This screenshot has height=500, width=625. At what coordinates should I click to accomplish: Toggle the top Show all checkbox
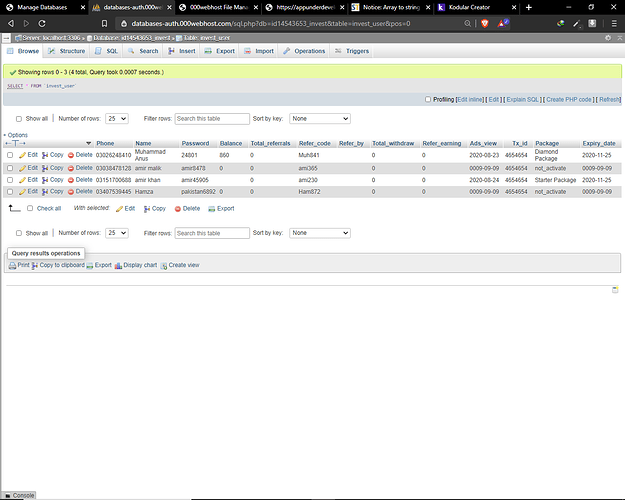19,119
